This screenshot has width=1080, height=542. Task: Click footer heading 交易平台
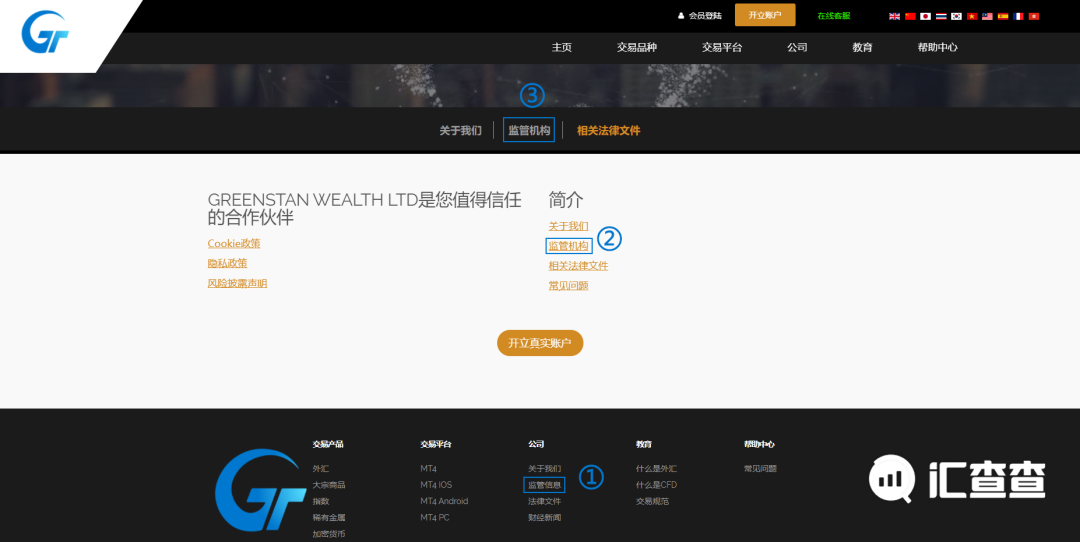[x=435, y=444]
